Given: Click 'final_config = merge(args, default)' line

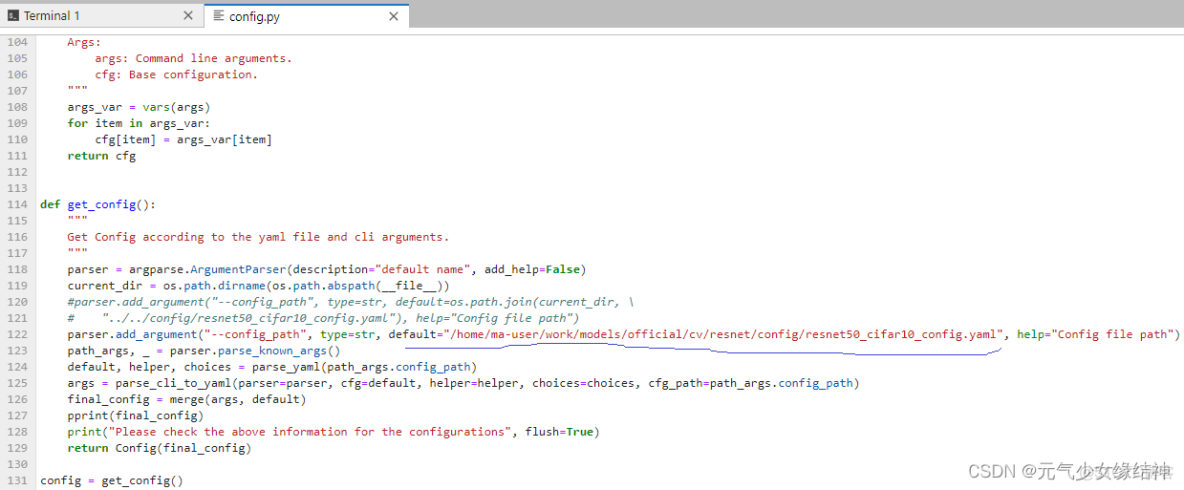Looking at the screenshot, I should pos(187,399).
